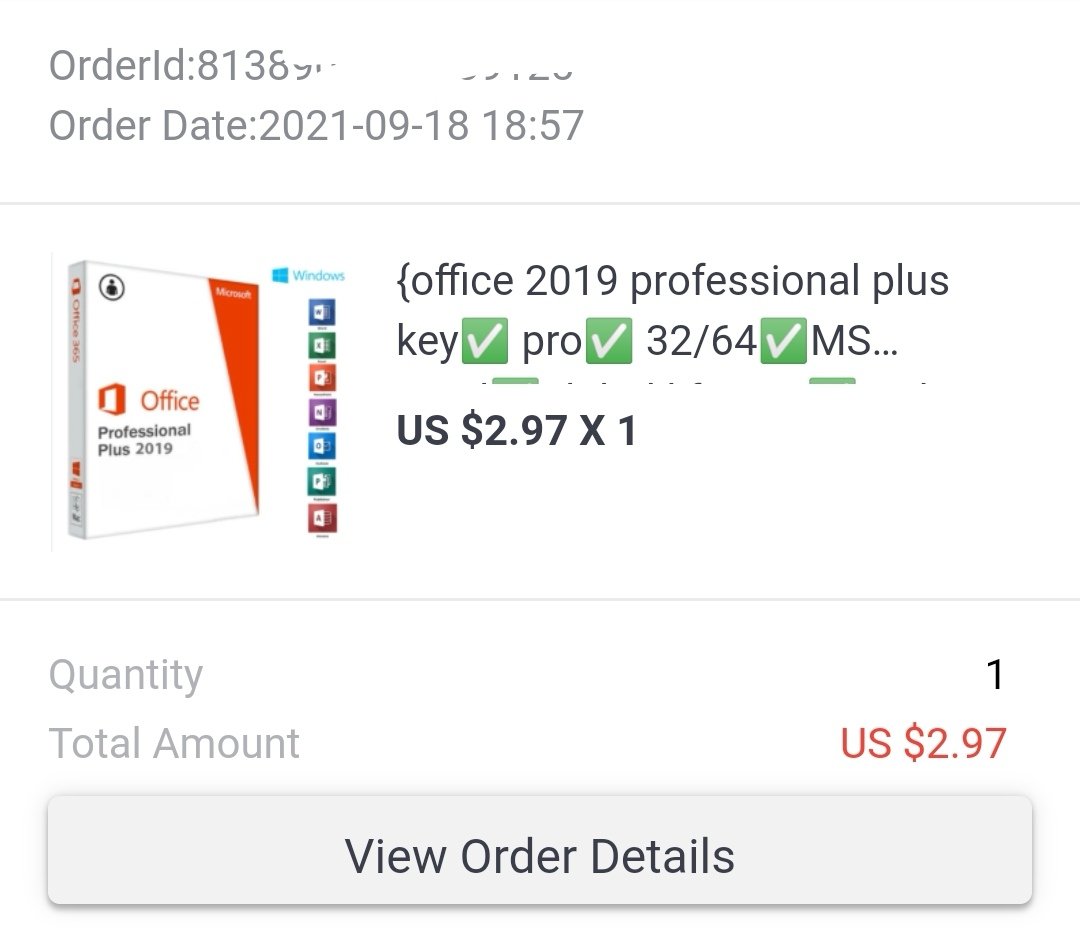1080x942 pixels.
Task: Click the Excel icon in product image
Action: (x=322, y=344)
